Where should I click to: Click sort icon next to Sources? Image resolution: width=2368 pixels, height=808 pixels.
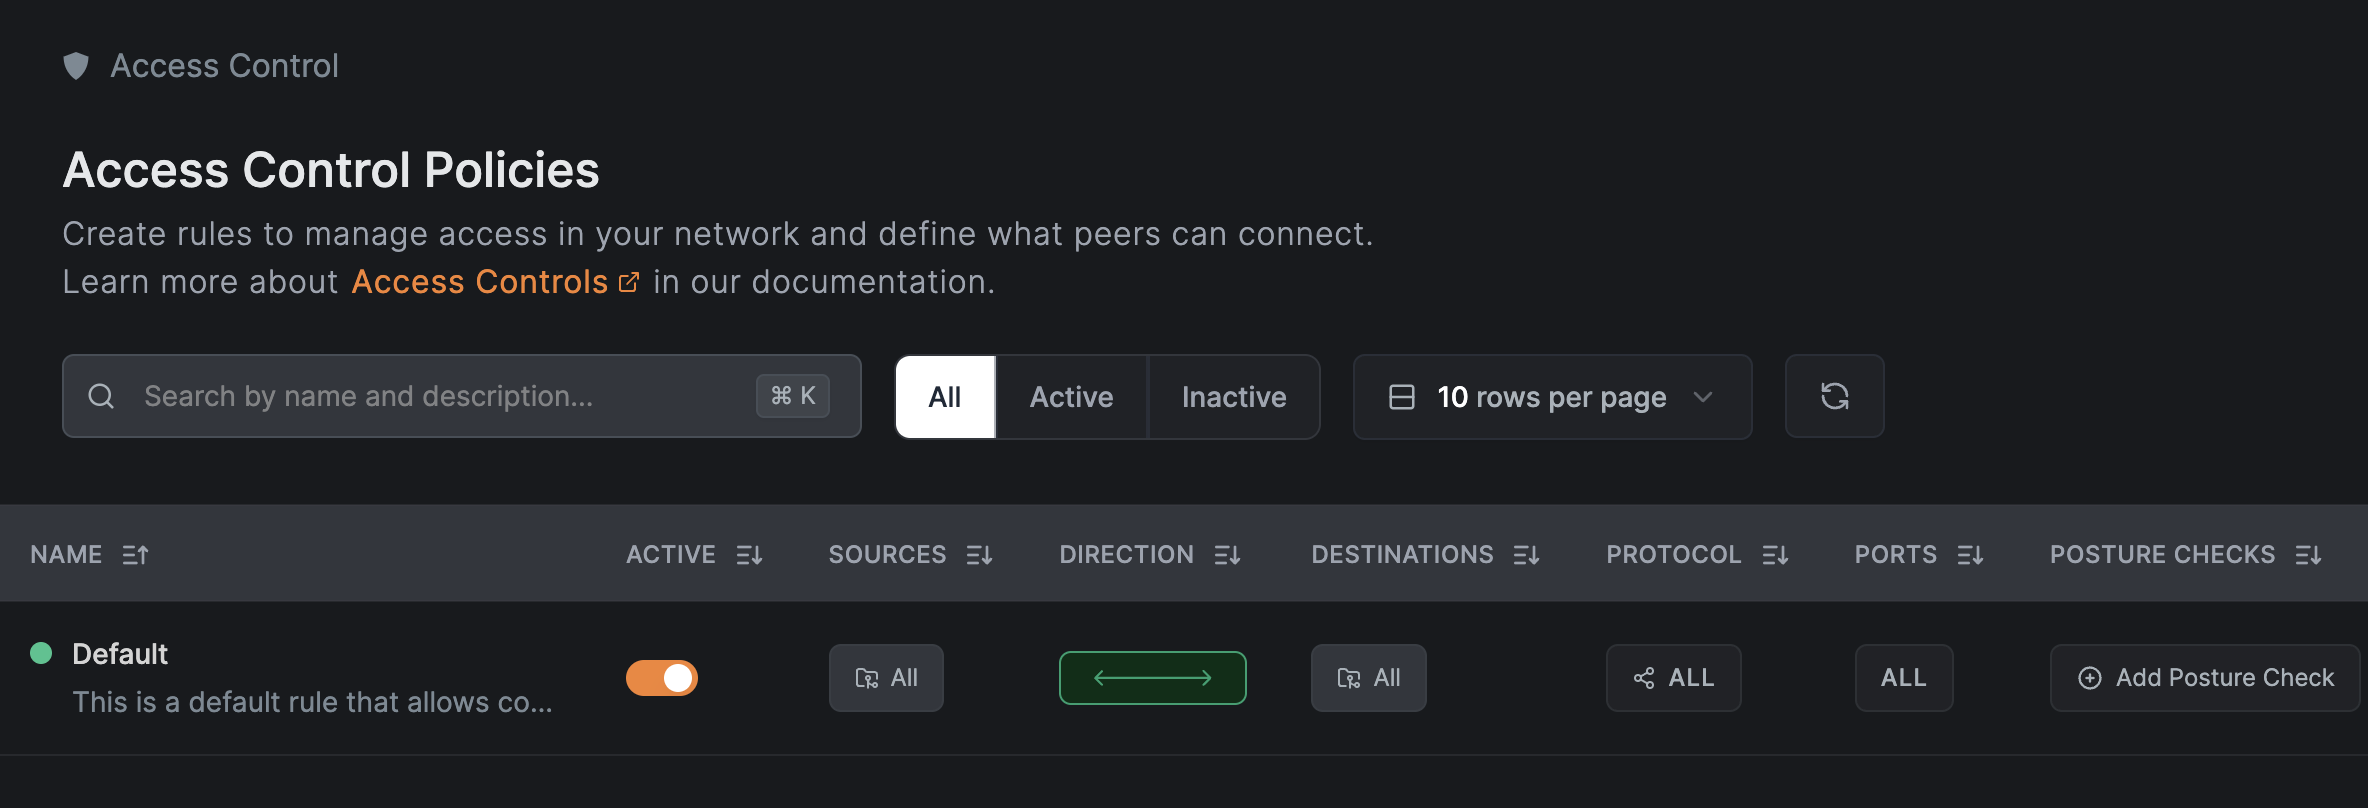pos(979,555)
